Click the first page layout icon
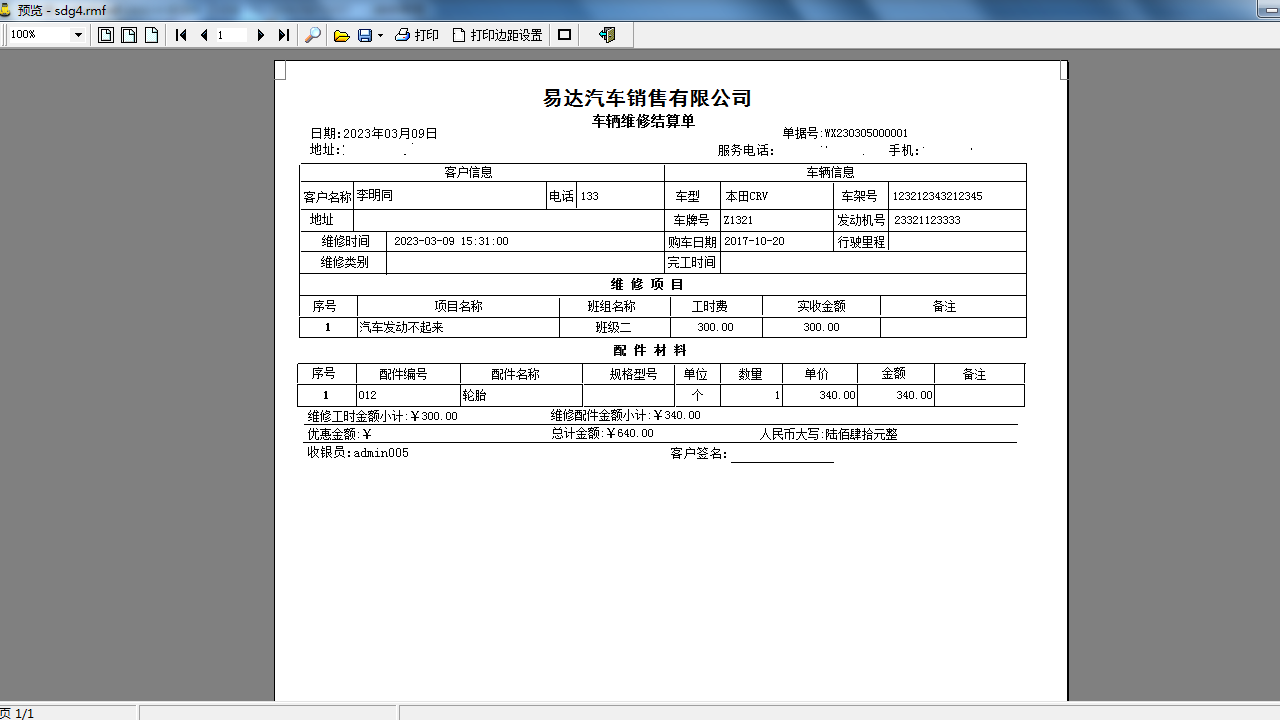 pyautogui.click(x=106, y=35)
